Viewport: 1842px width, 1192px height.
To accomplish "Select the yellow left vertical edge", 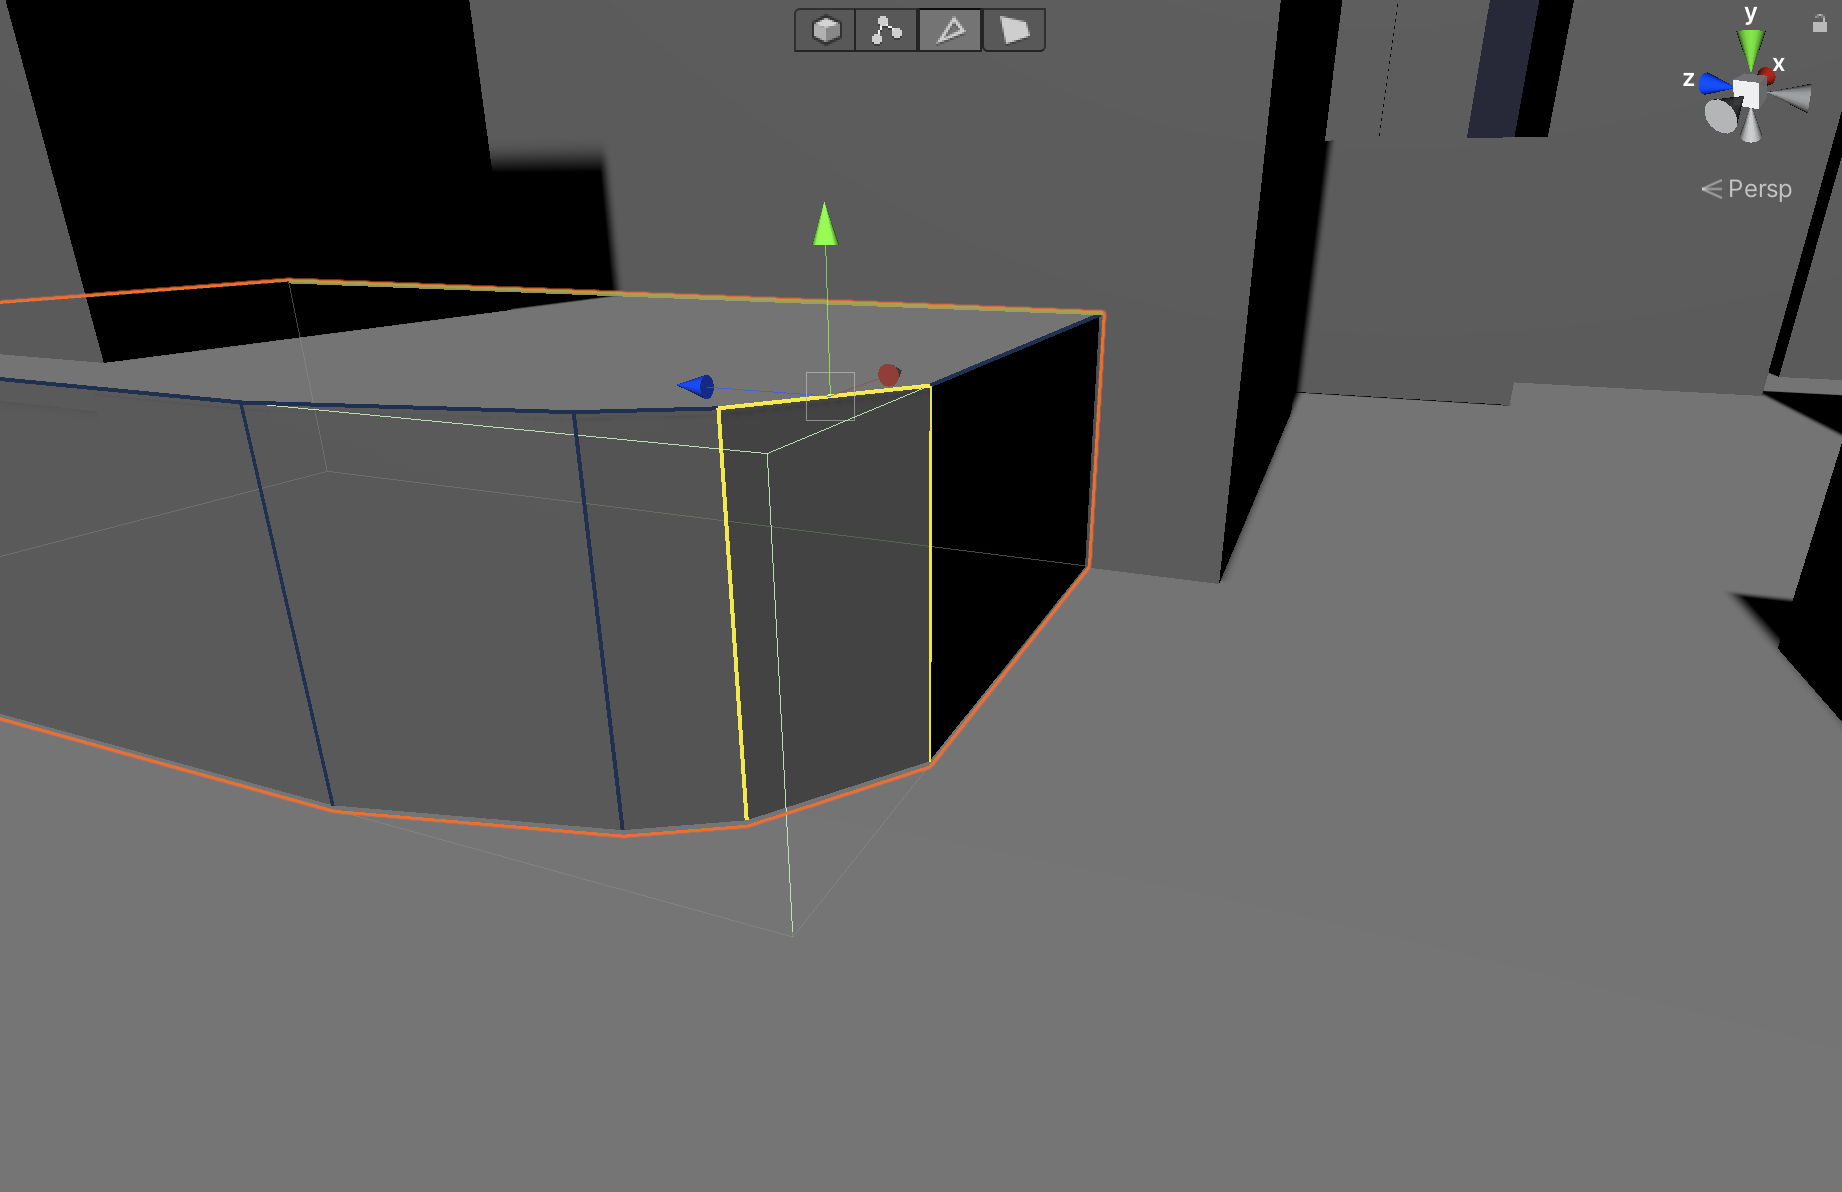I will (x=732, y=610).
